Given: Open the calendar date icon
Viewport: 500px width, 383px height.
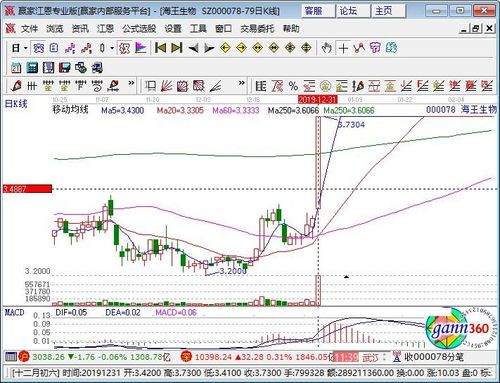Looking at the screenshot, I should 16,68.
